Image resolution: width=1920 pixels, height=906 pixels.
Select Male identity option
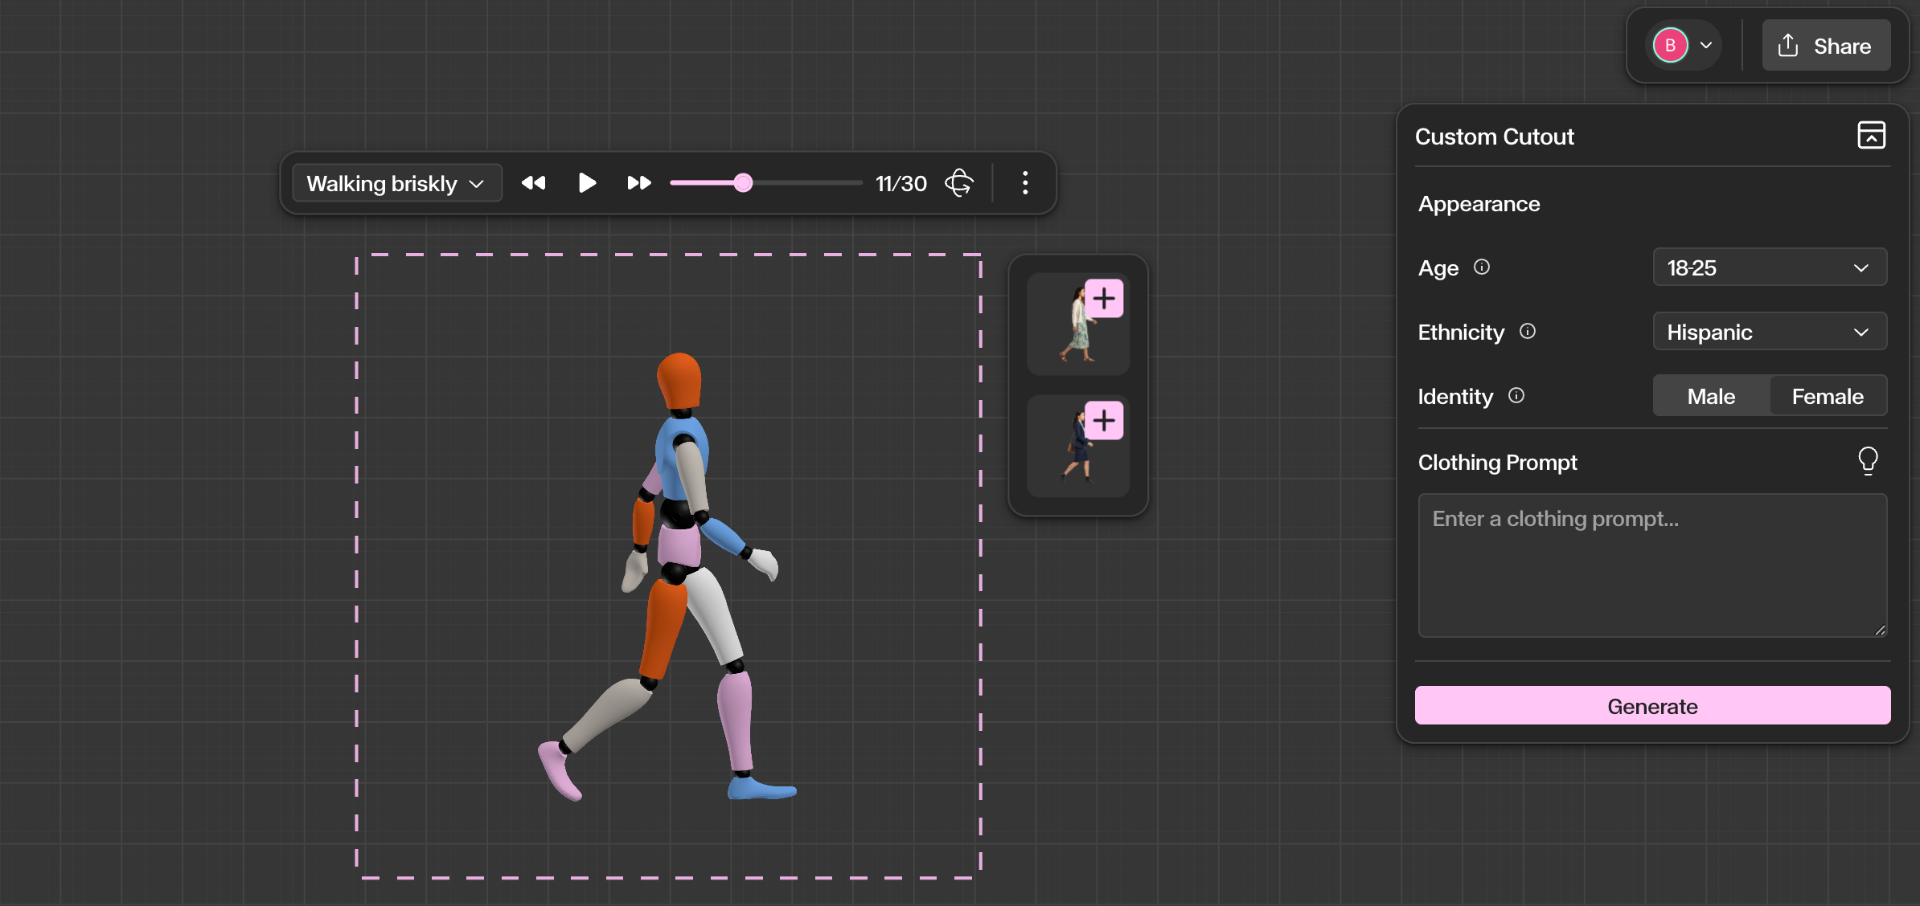point(1711,396)
